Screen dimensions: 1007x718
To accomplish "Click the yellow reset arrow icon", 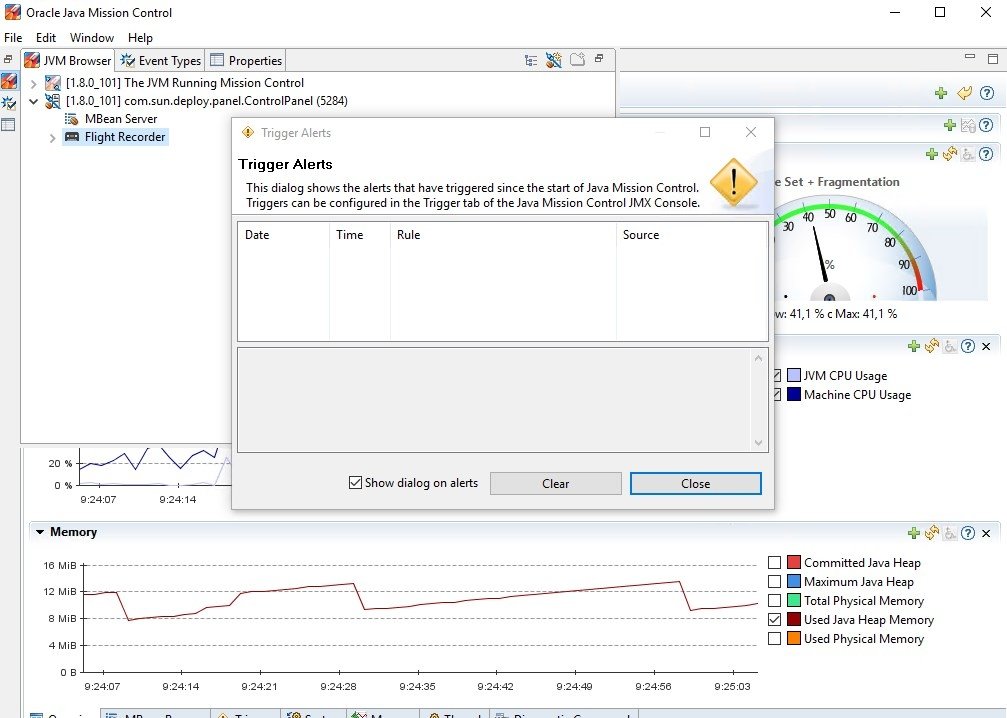I will tap(964, 93).
